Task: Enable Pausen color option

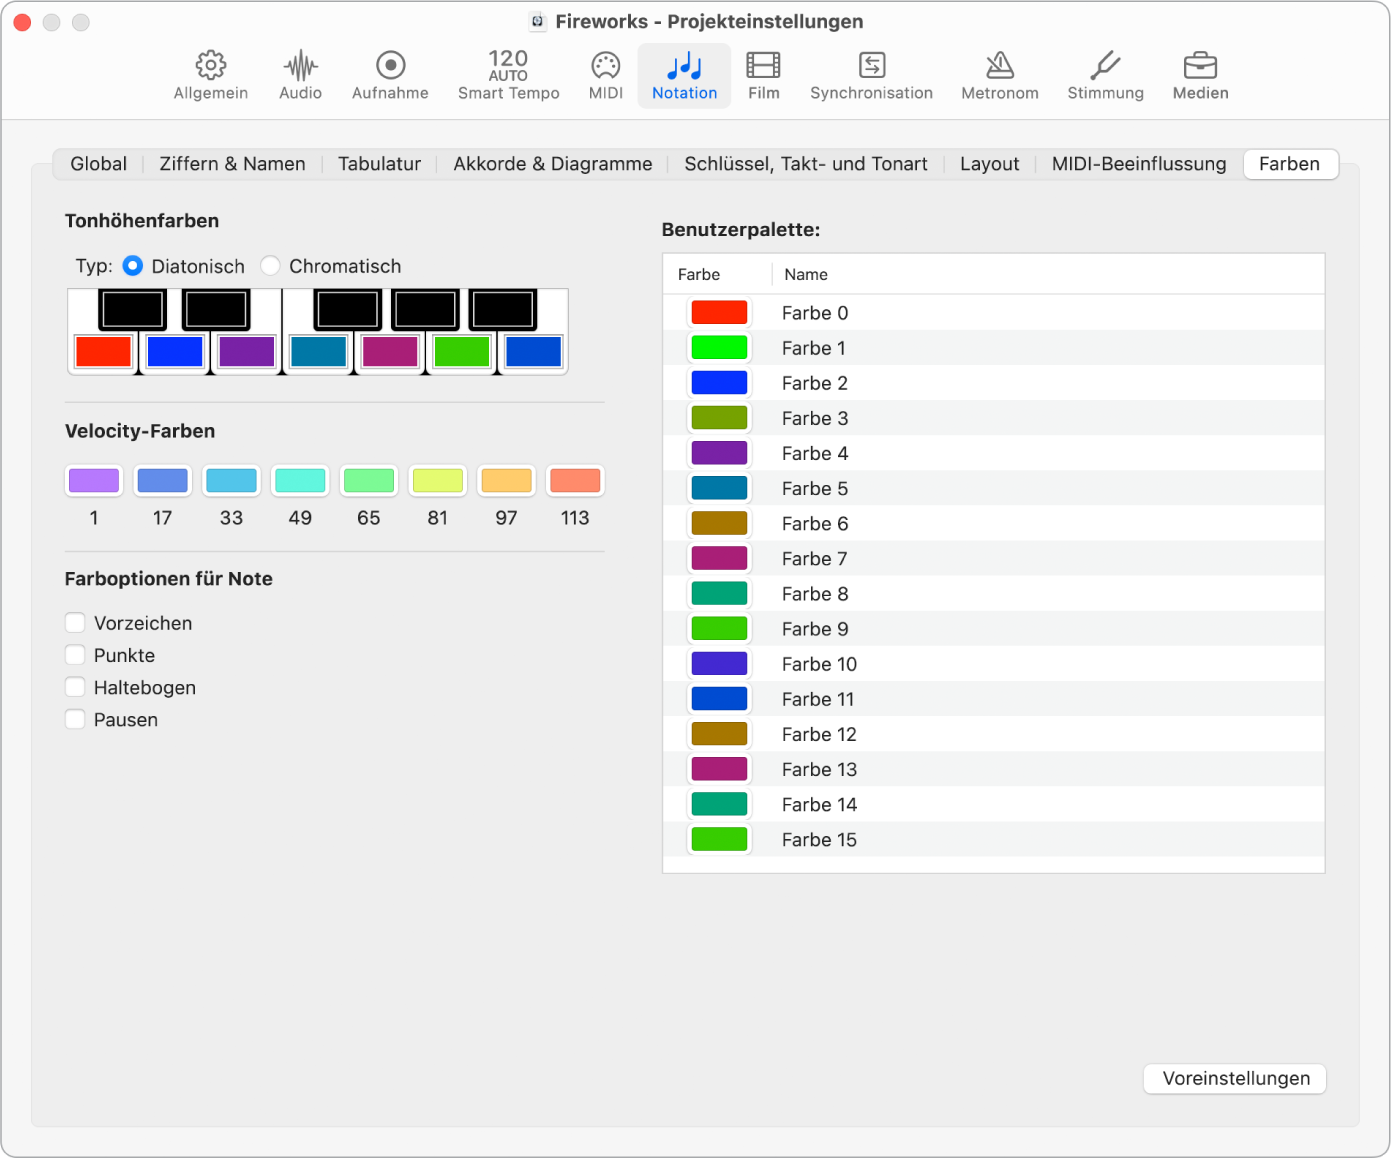Action: 75,719
